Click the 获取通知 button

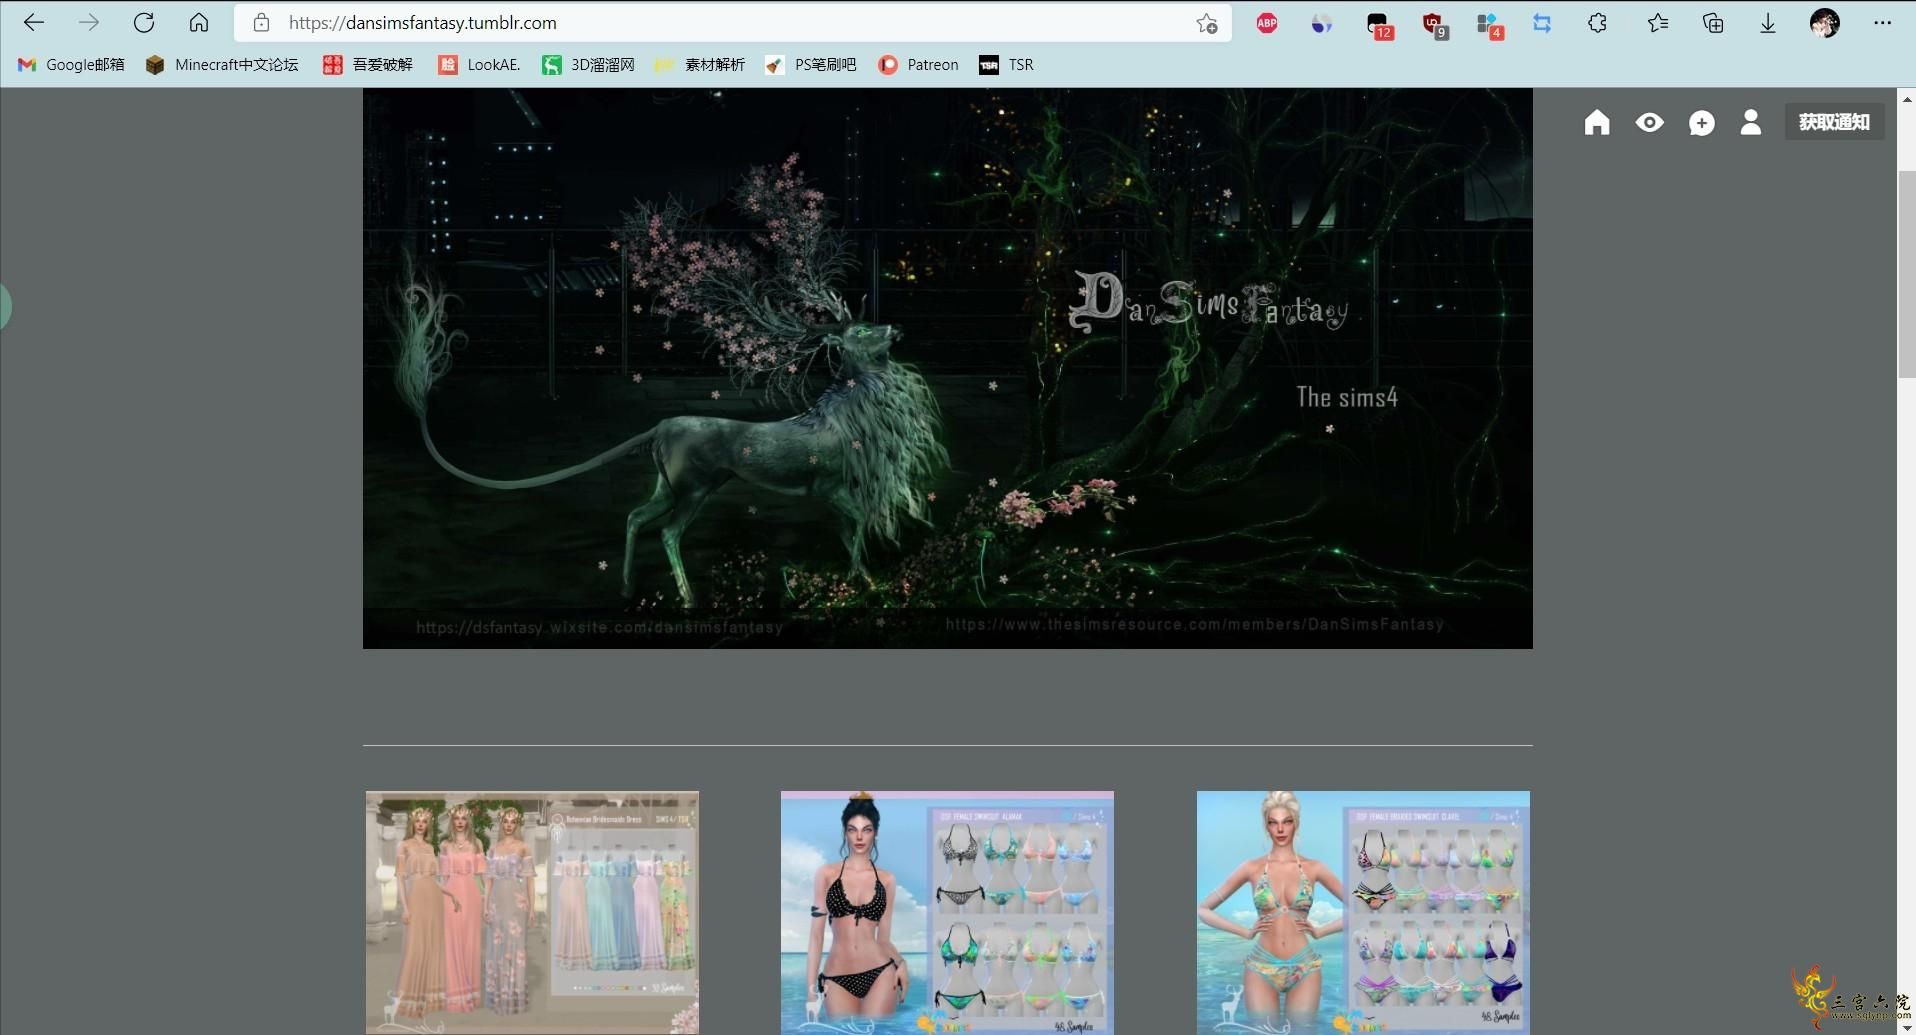click(1834, 122)
